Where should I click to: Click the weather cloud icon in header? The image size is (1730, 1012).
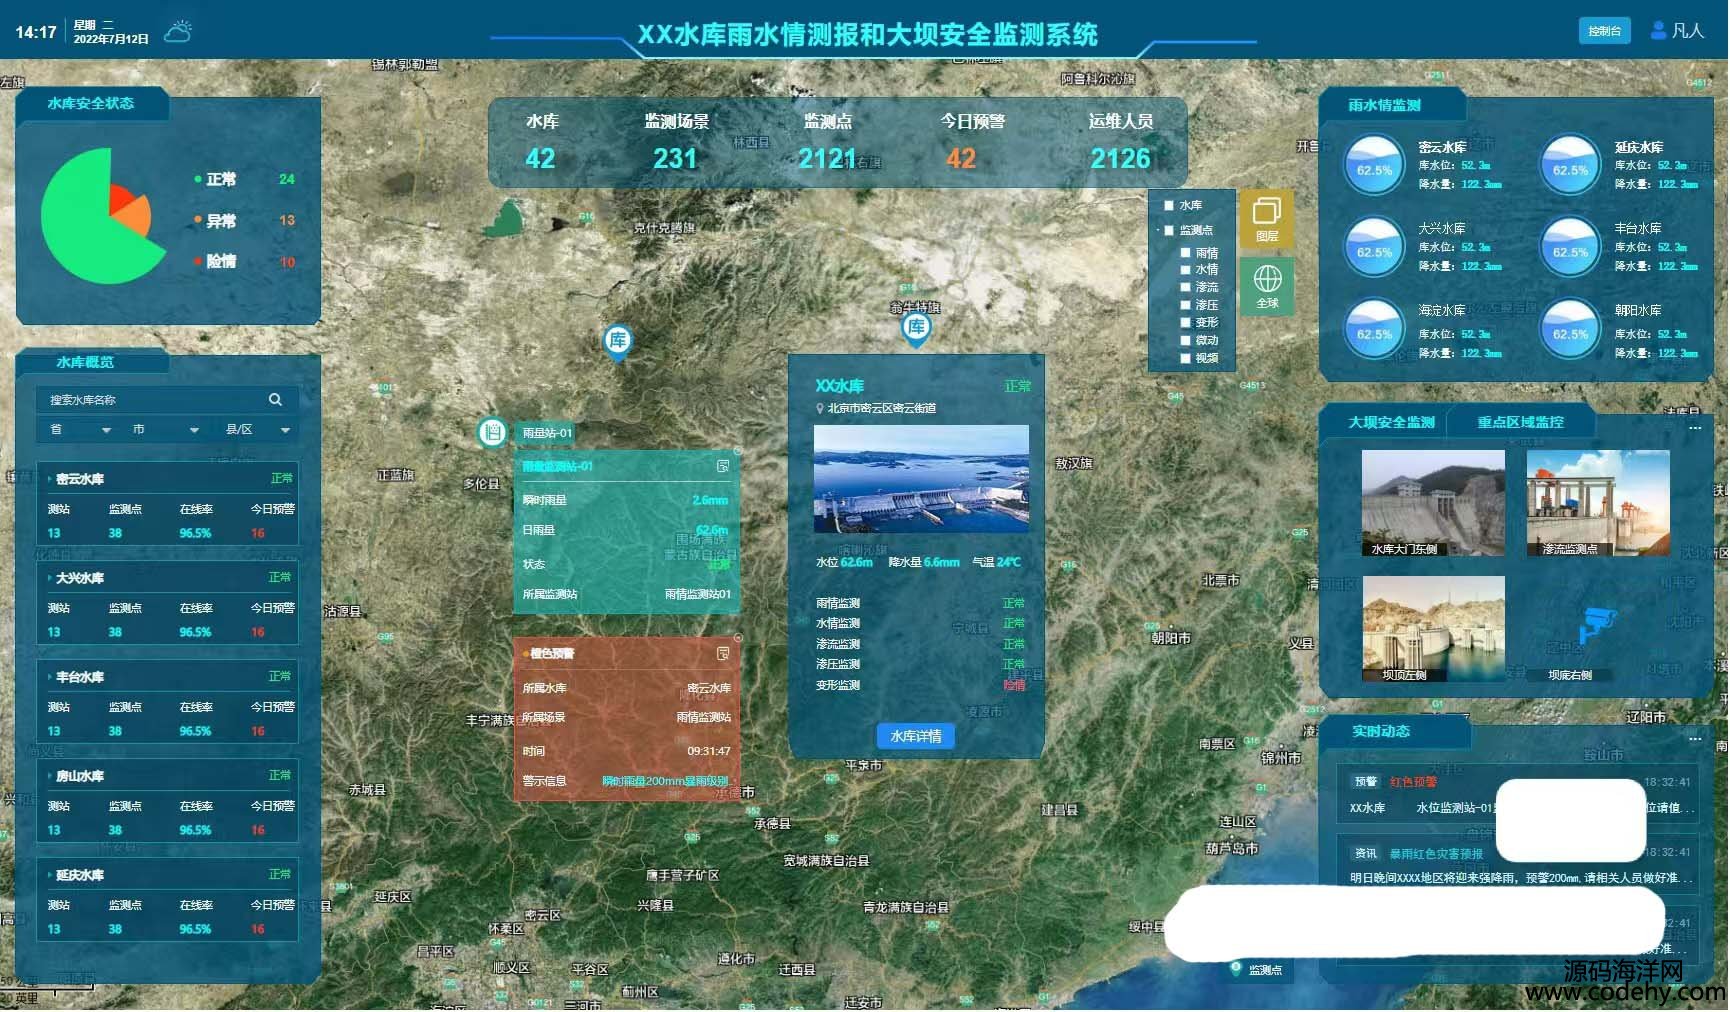tap(178, 32)
